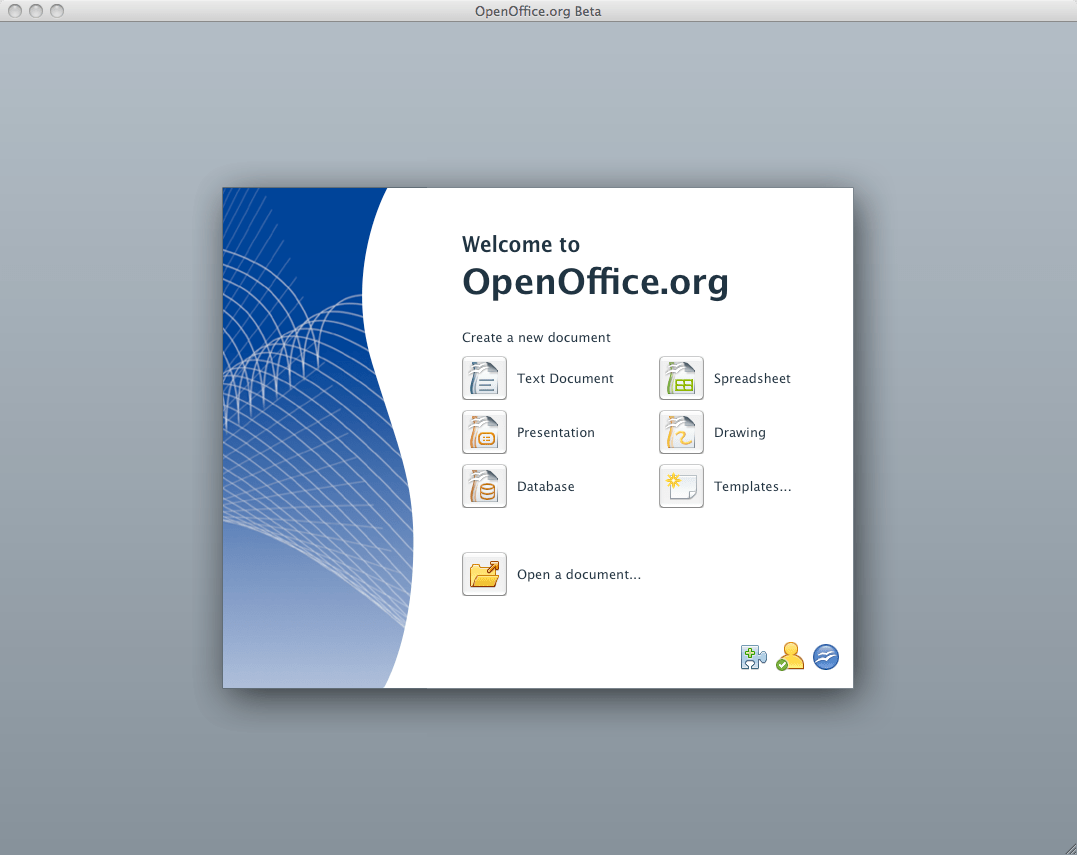Image resolution: width=1077 pixels, height=855 pixels.
Task: Select the "Database" label
Action: [x=545, y=486]
